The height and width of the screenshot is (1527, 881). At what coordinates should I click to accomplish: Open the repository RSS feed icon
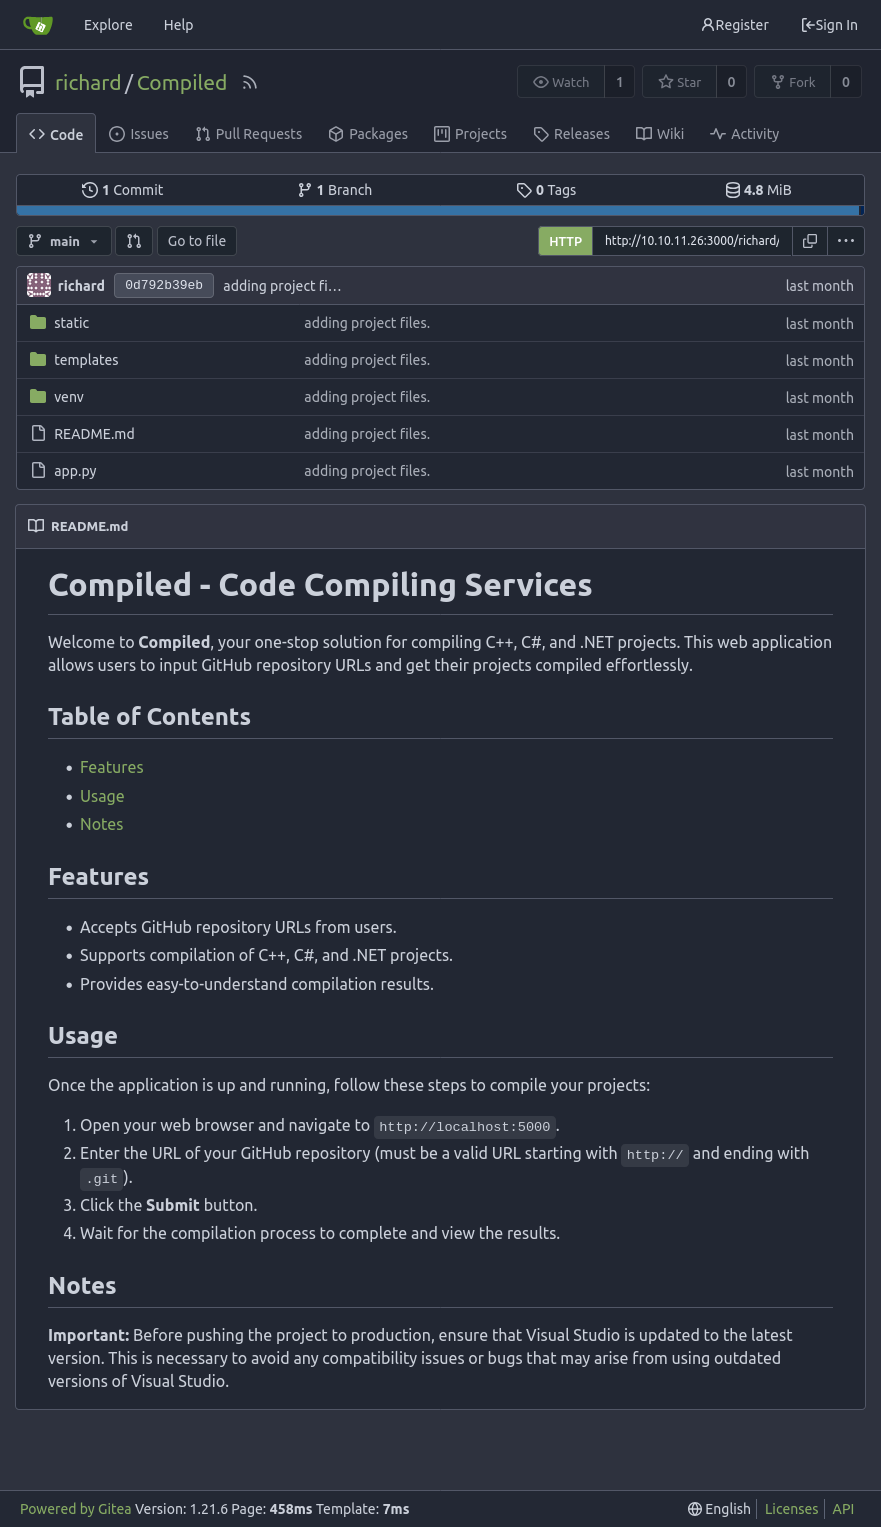coord(250,83)
